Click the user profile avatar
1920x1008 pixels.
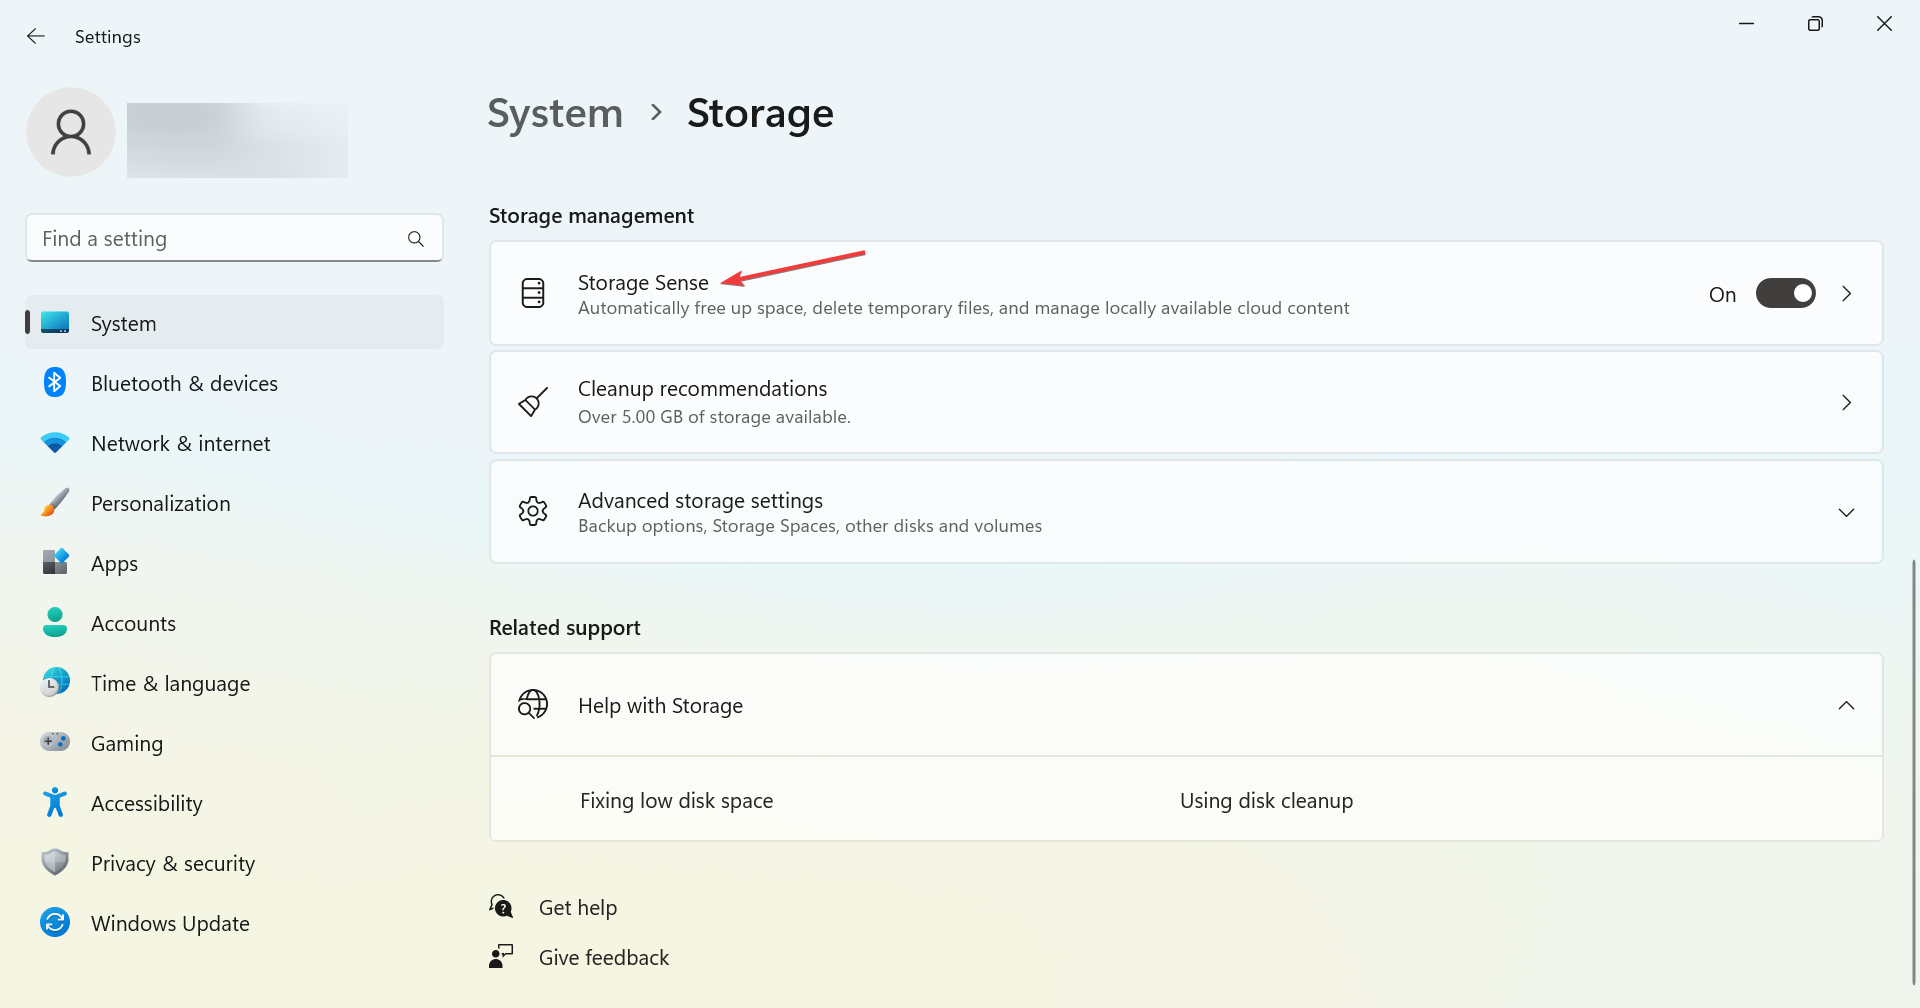click(x=71, y=132)
